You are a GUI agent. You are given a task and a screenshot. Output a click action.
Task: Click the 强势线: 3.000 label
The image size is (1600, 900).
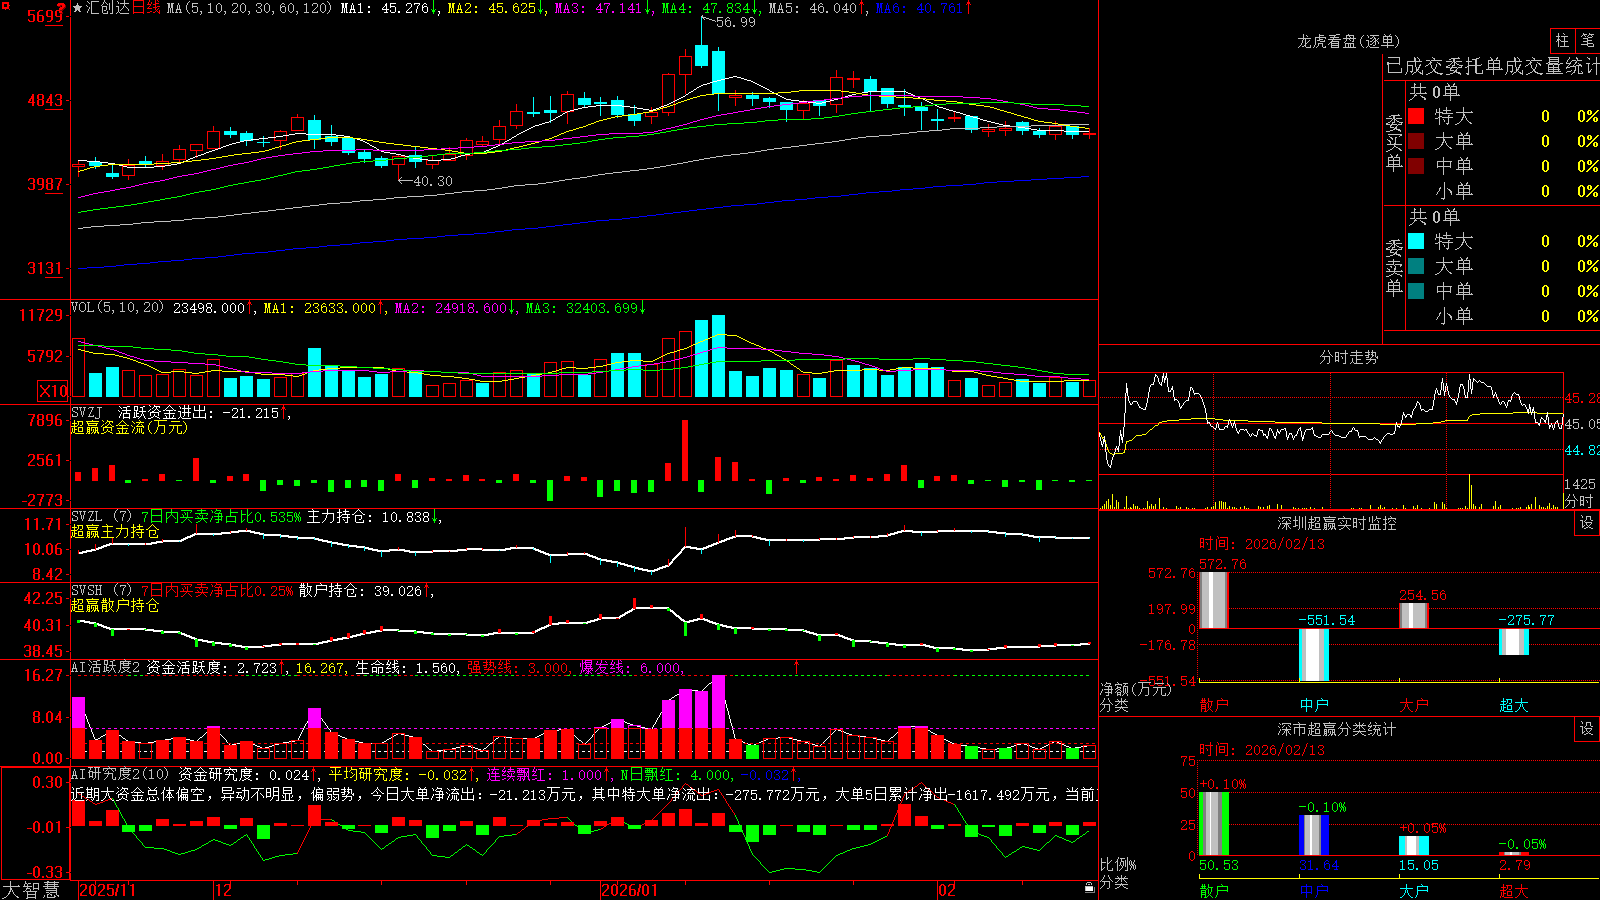(x=520, y=667)
